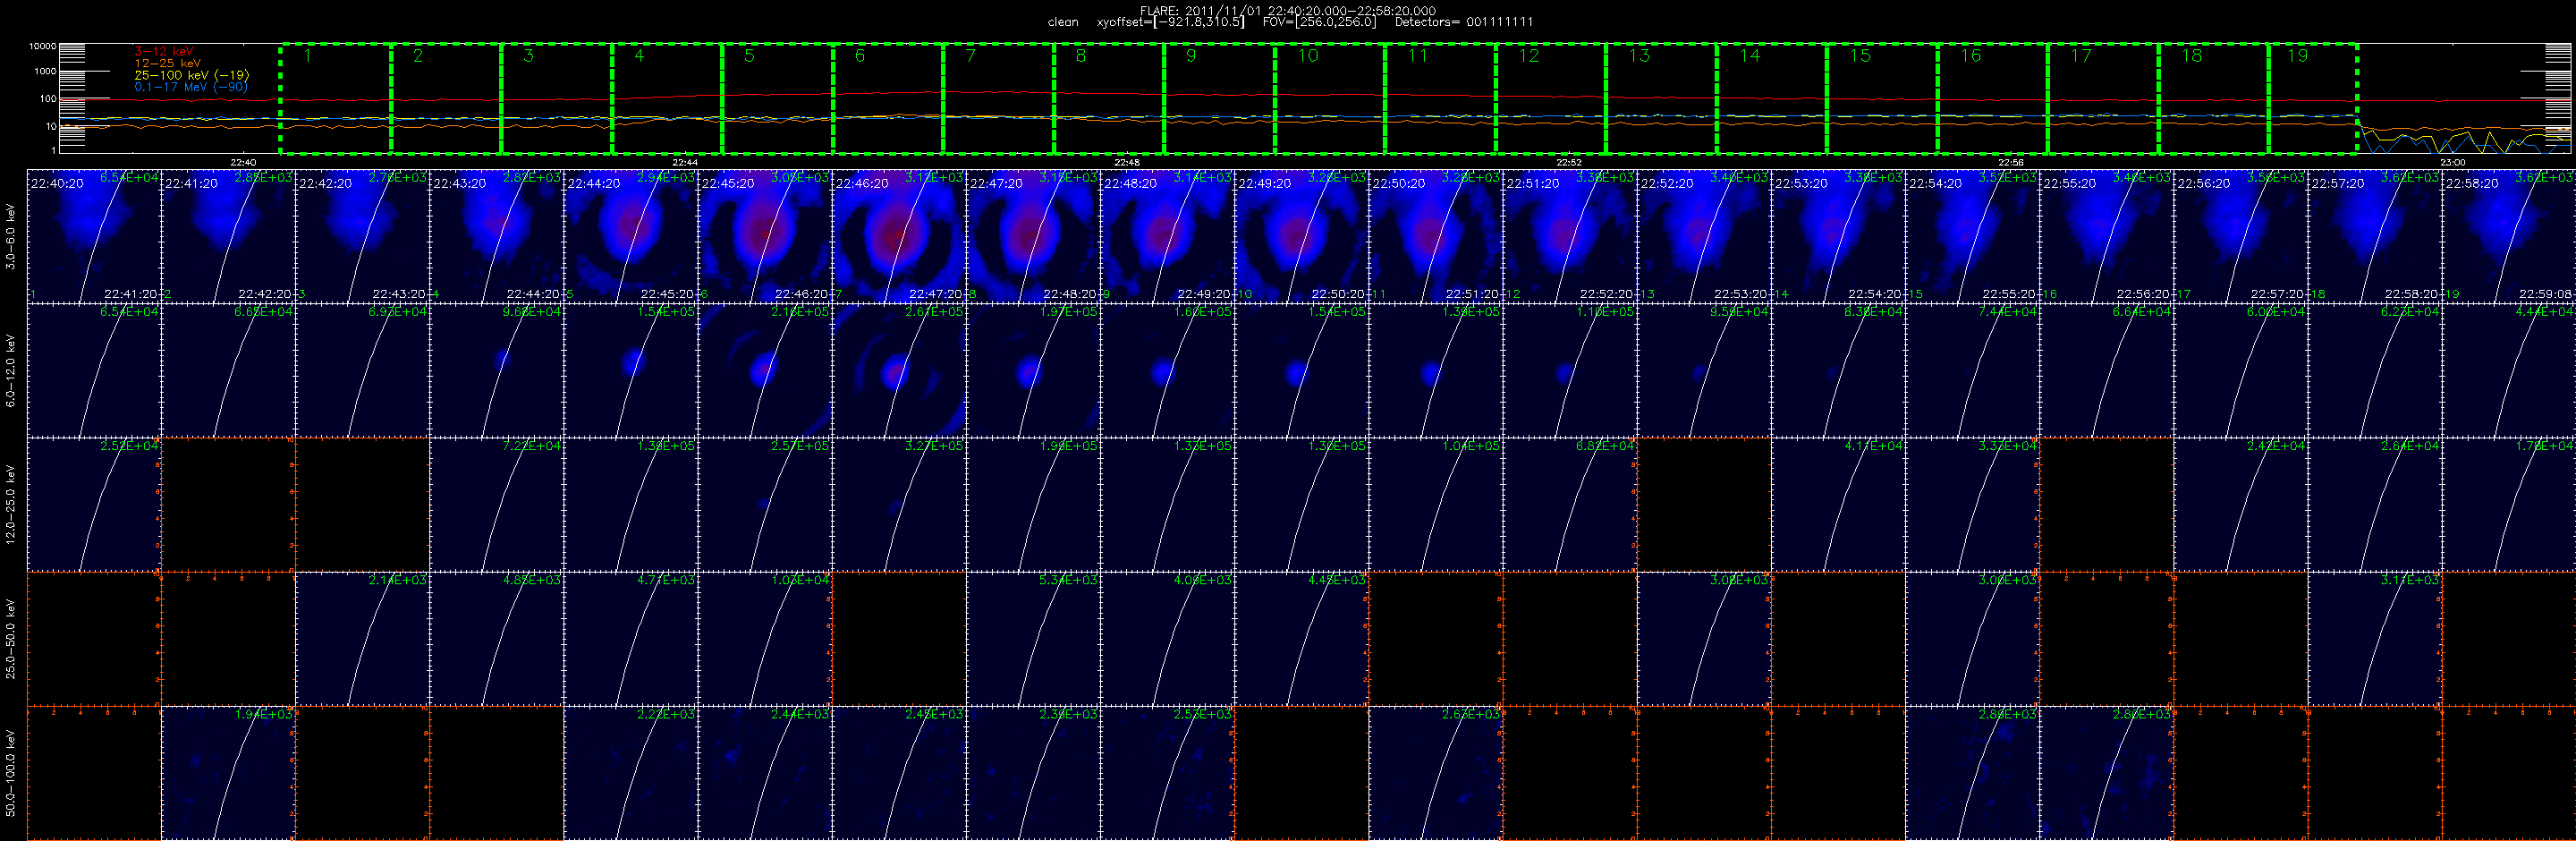2576x841 pixels.
Task: Click the 23:00 tick label under light curve
Action: 2453,162
